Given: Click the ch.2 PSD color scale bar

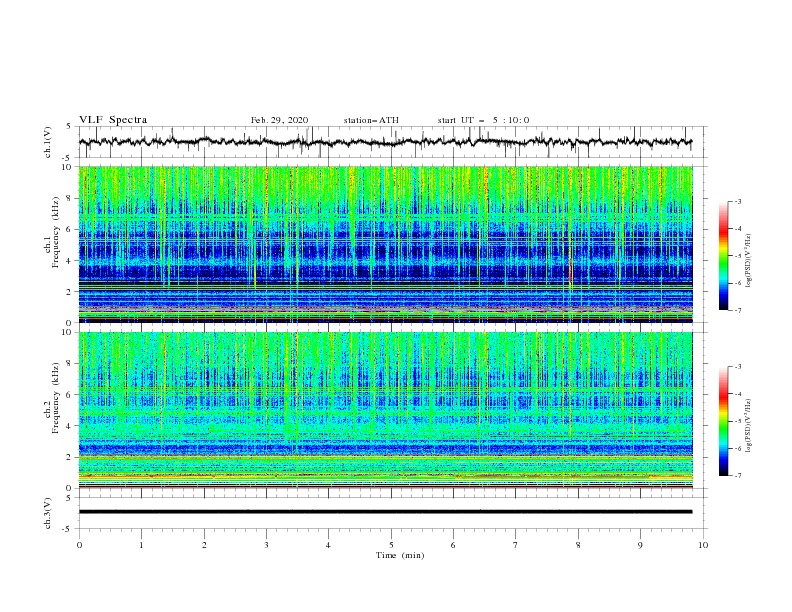Looking at the screenshot, I should coord(723,421).
